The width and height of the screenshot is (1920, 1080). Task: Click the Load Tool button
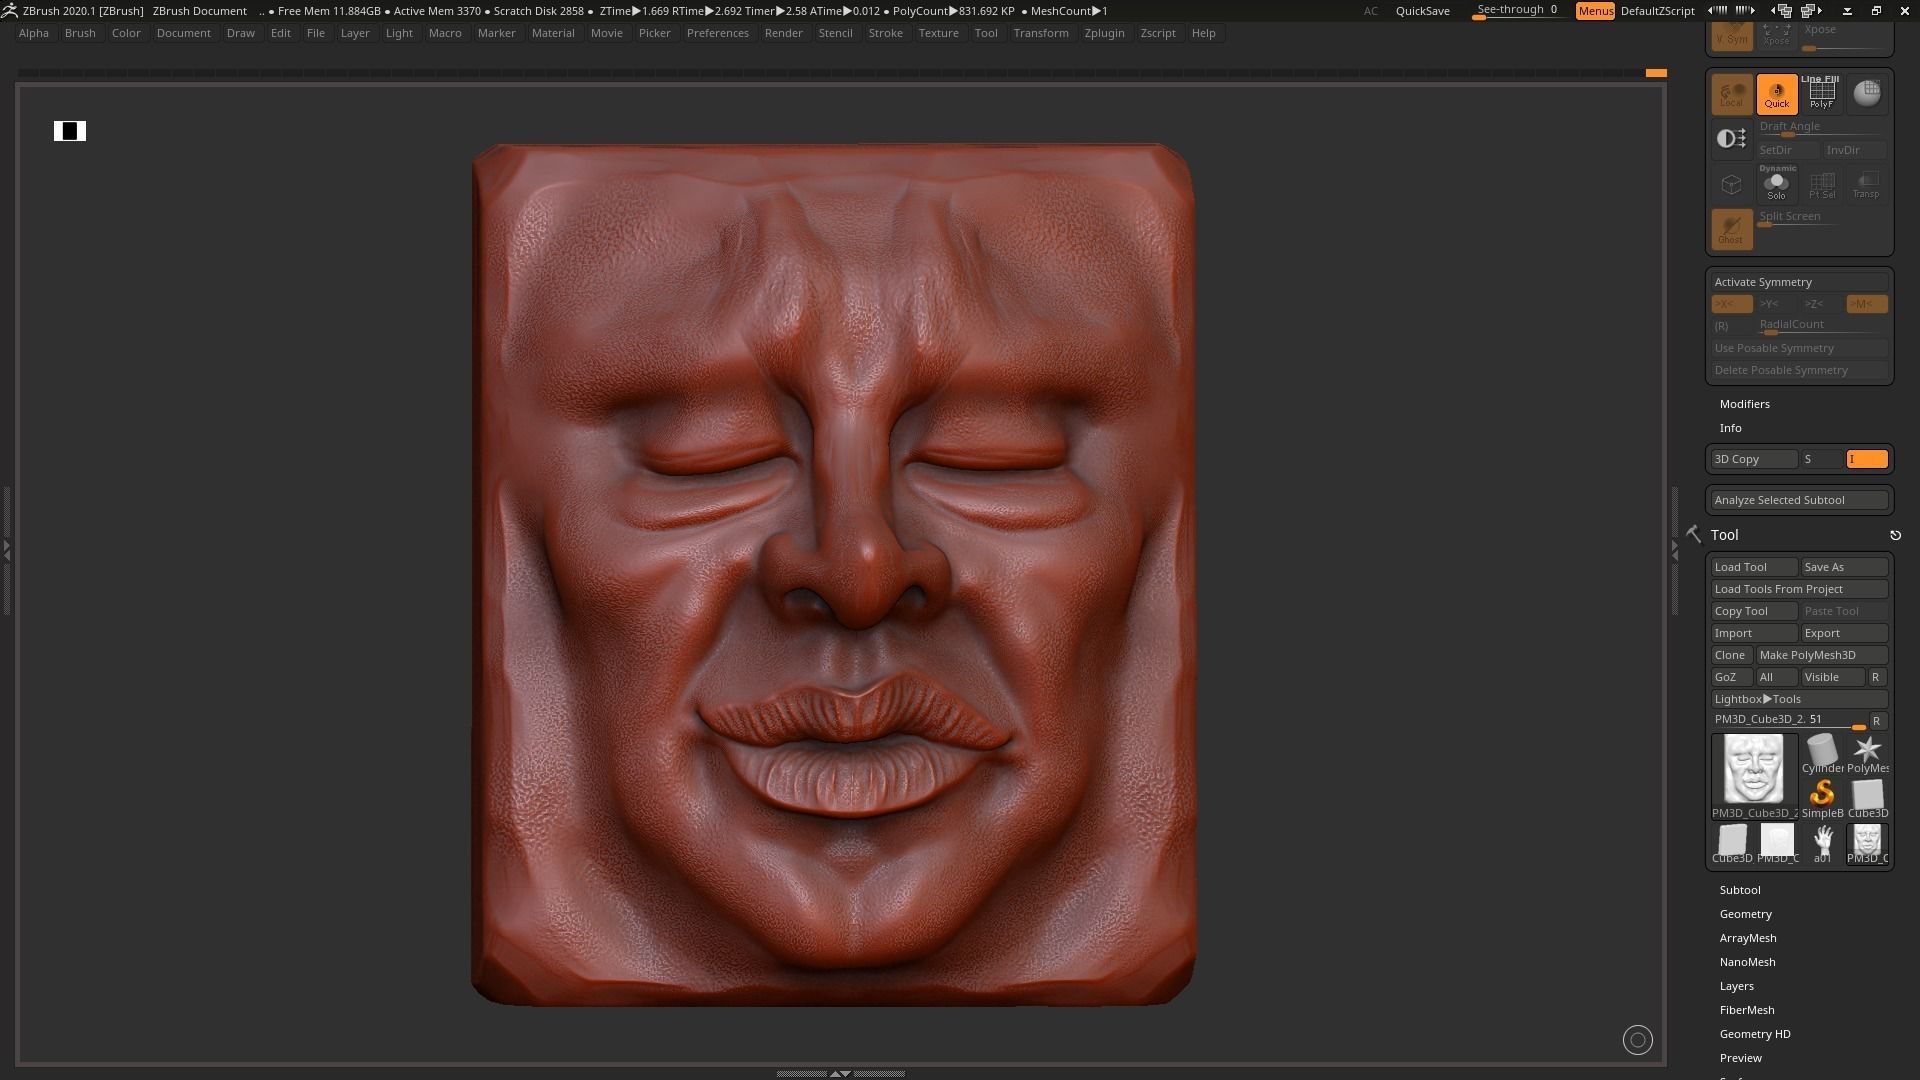1754,567
